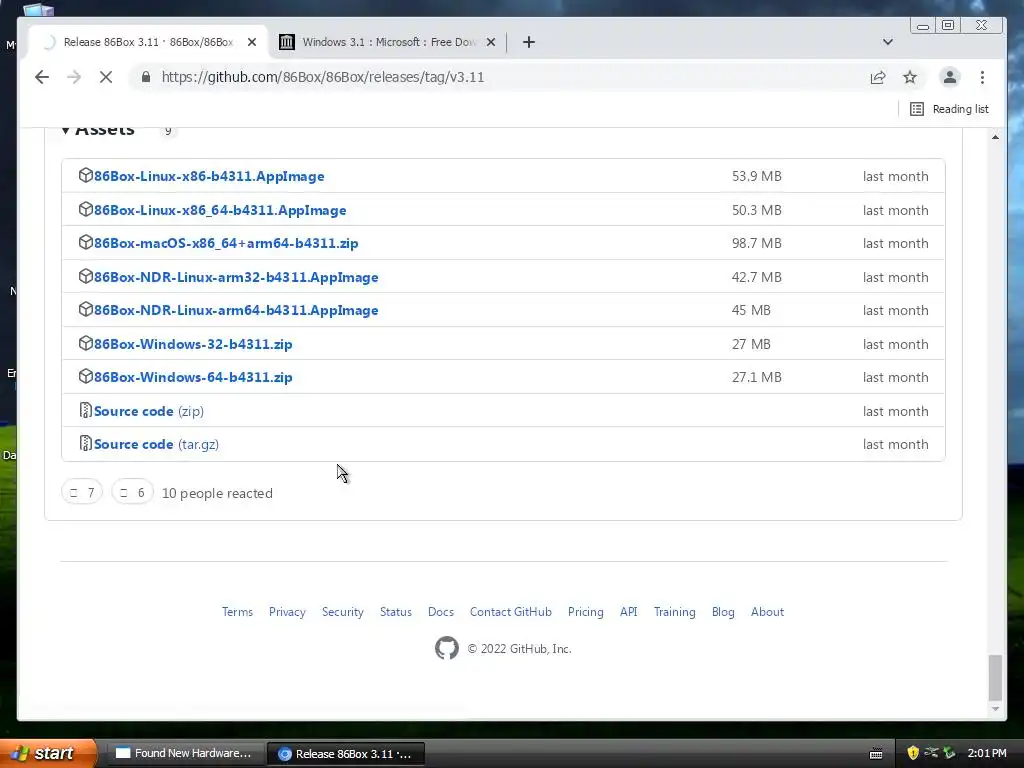Click the security shield tray icon

pos(913,753)
